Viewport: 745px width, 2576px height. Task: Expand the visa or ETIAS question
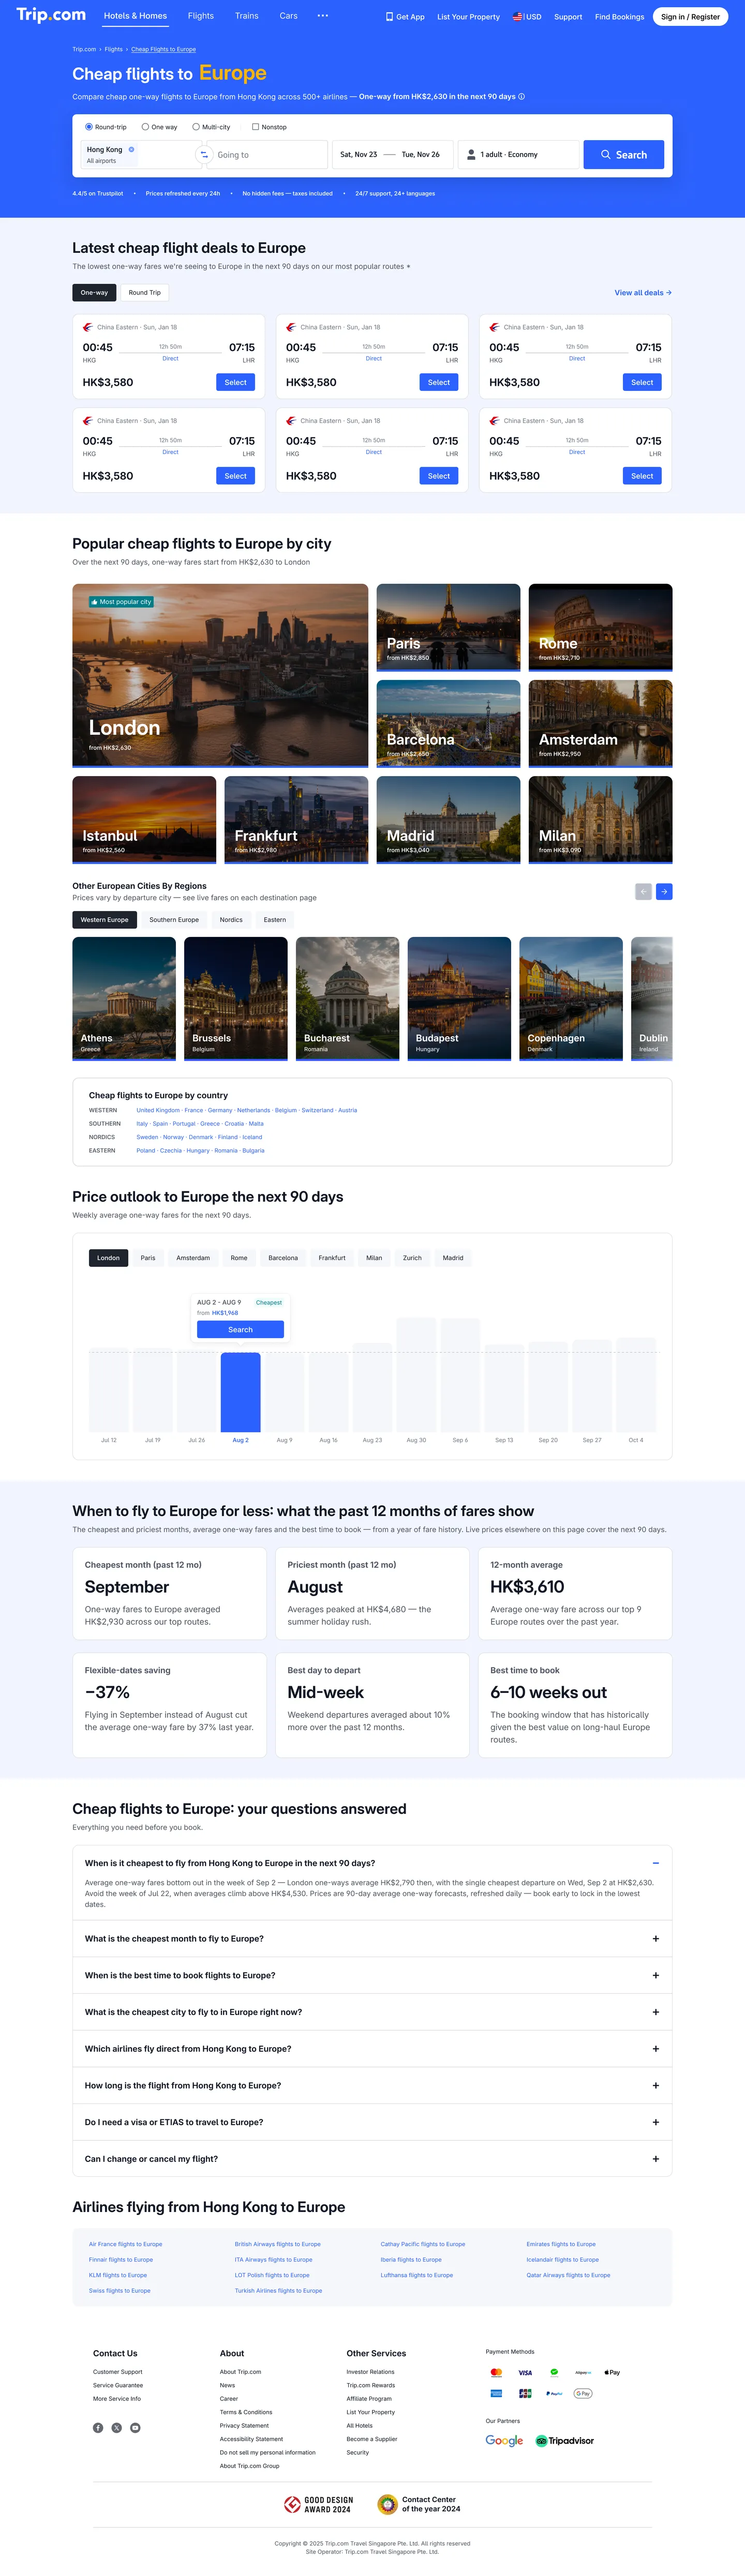[x=372, y=2122]
